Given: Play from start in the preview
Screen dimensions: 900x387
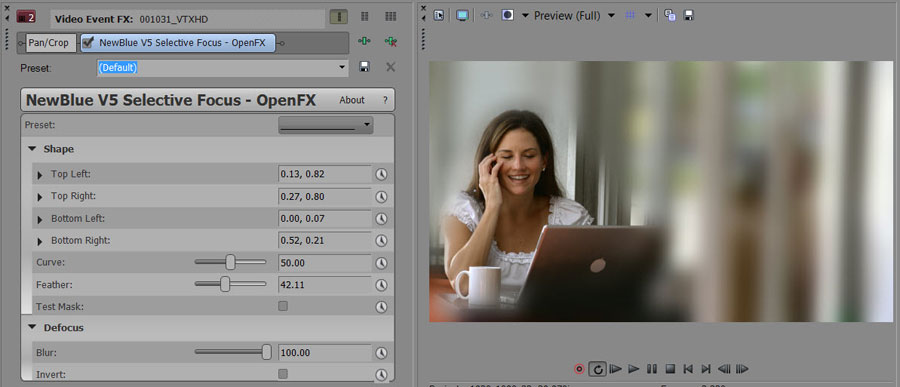Looking at the screenshot, I should [x=615, y=369].
